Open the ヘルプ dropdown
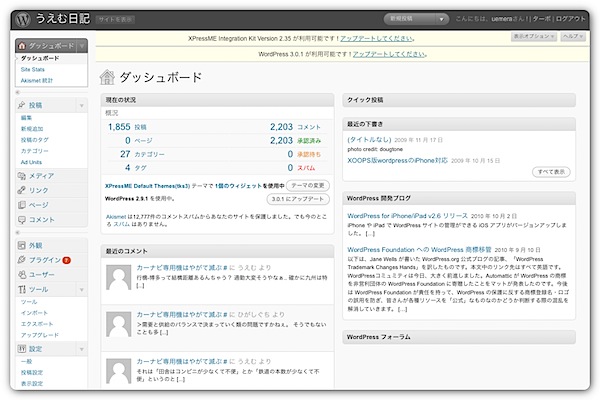 [573, 36]
